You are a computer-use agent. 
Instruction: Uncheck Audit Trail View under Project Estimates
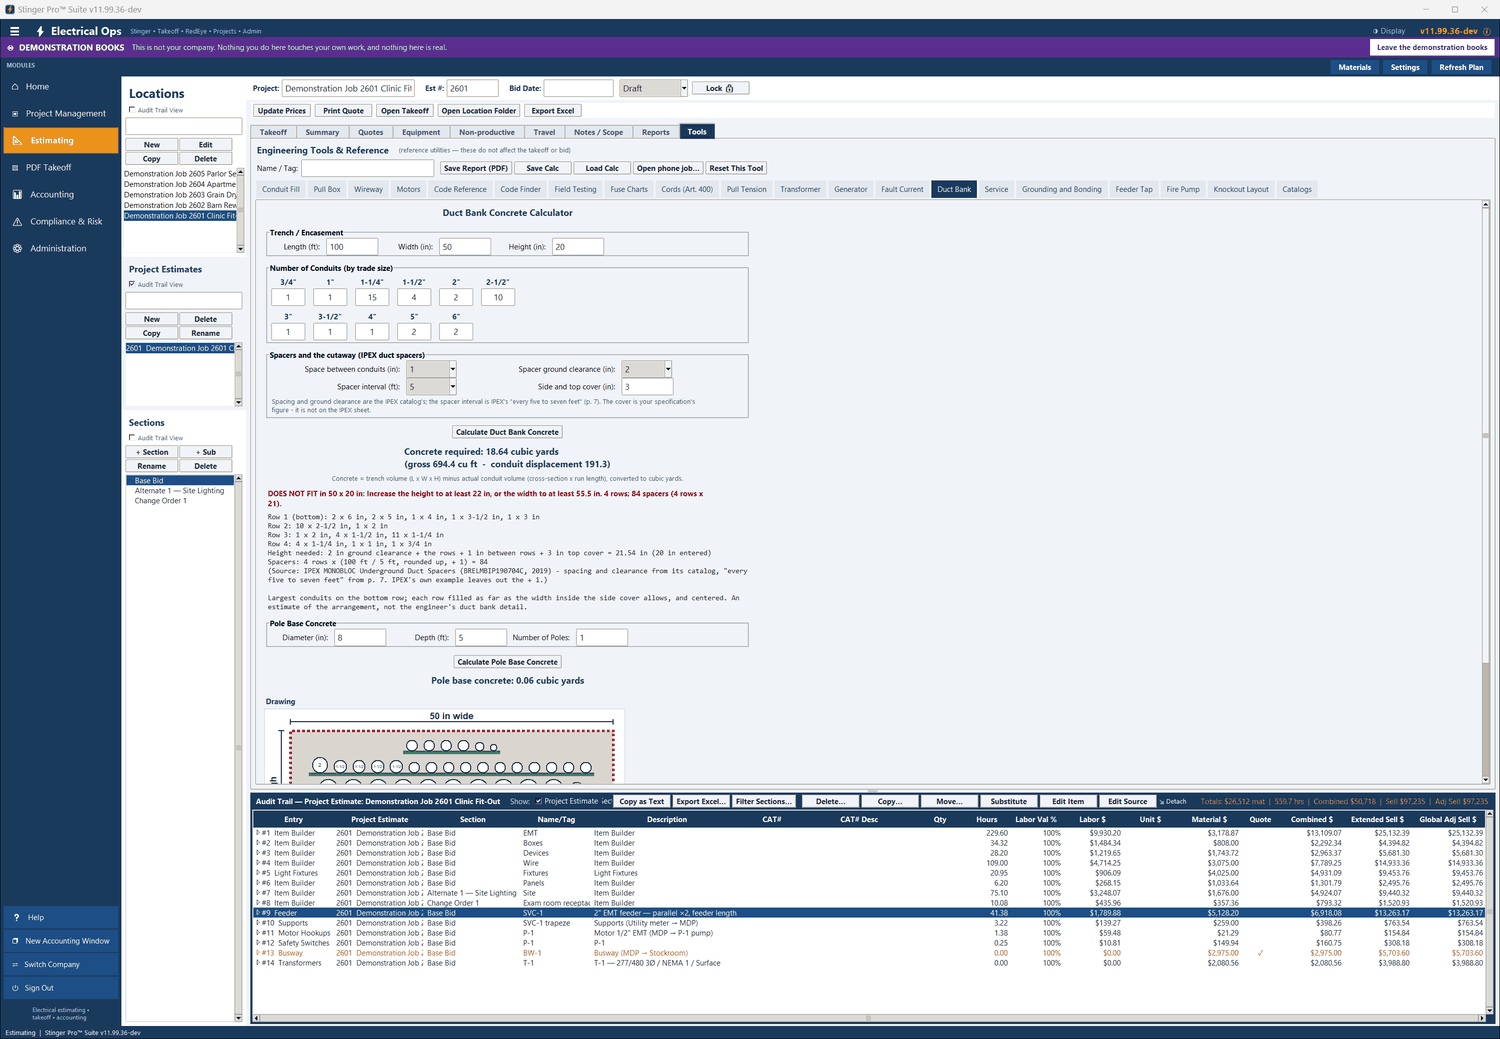pyautogui.click(x=132, y=284)
